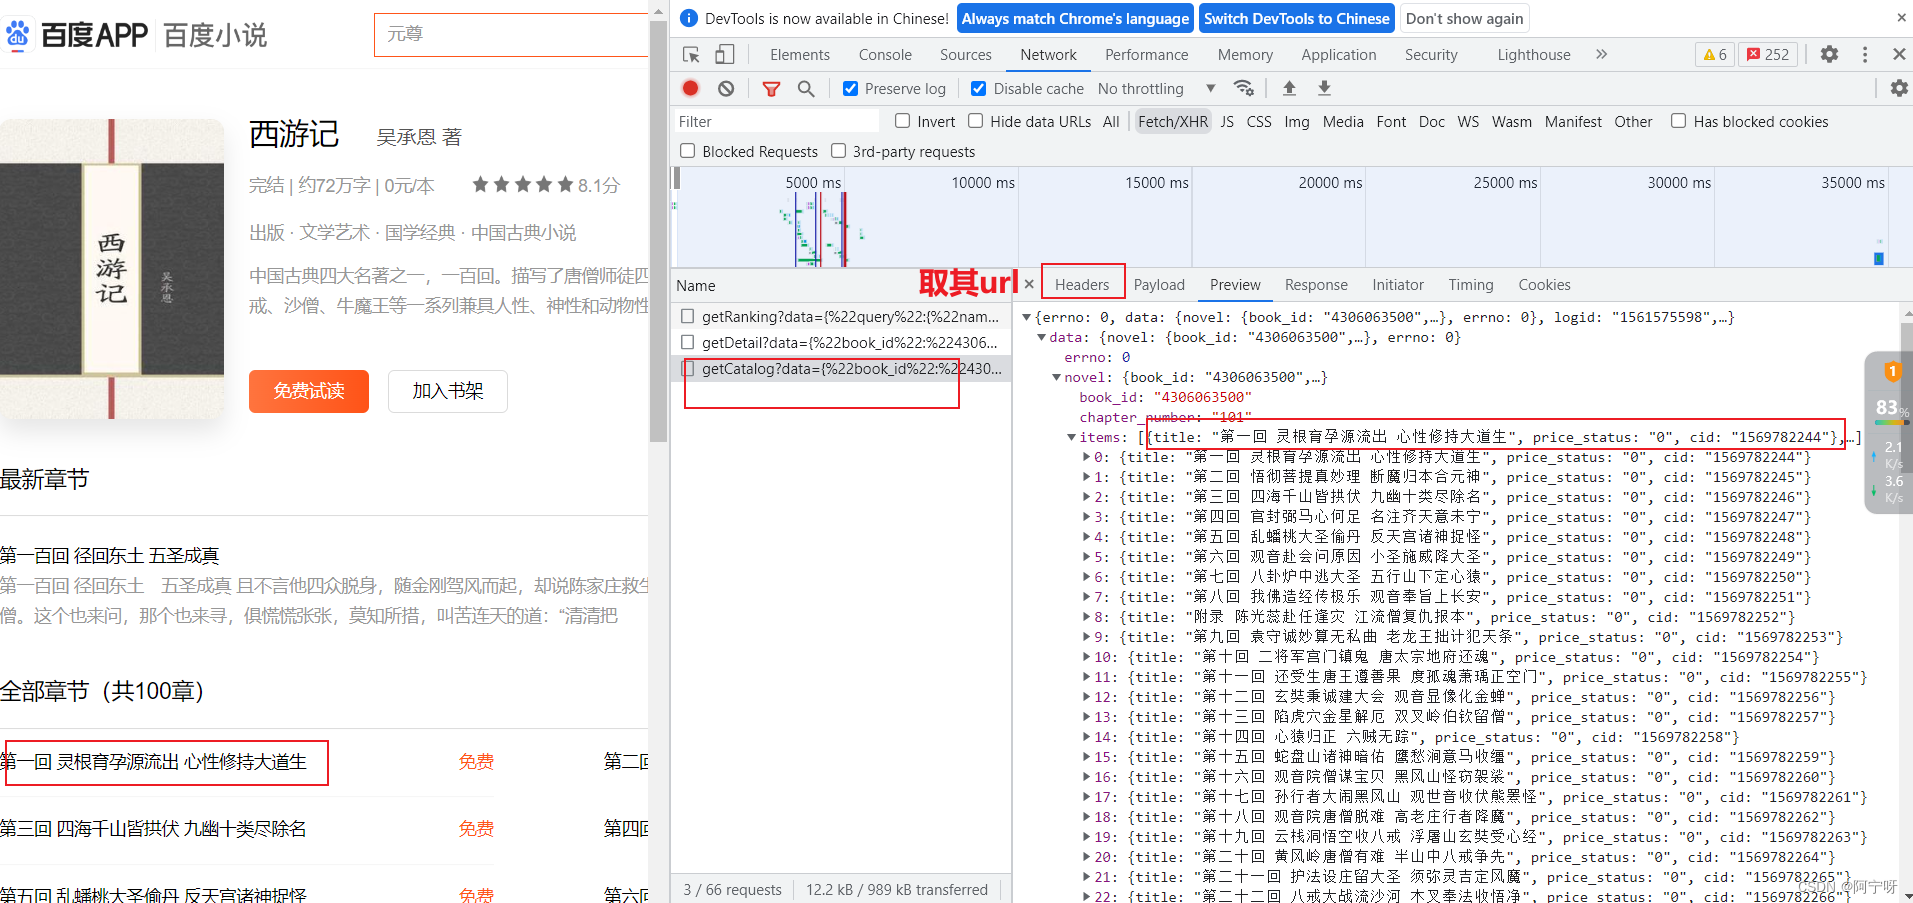Check Blocked Requests option
The width and height of the screenshot is (1913, 903).
point(688,151)
